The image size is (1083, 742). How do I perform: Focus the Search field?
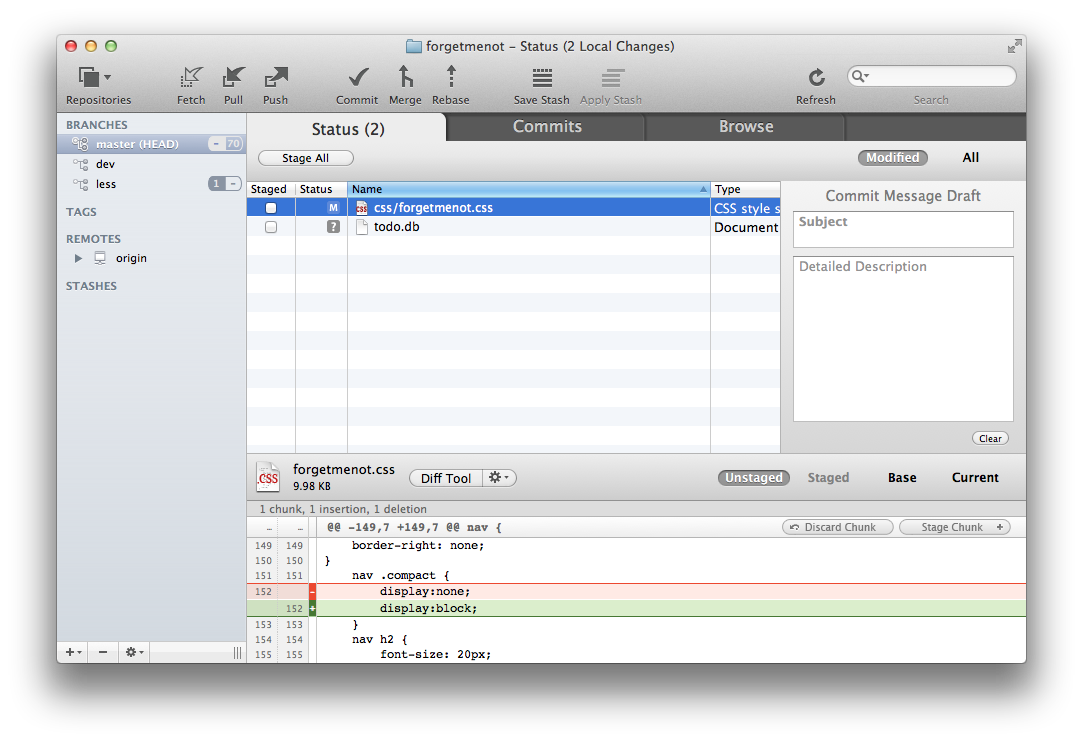pos(932,76)
